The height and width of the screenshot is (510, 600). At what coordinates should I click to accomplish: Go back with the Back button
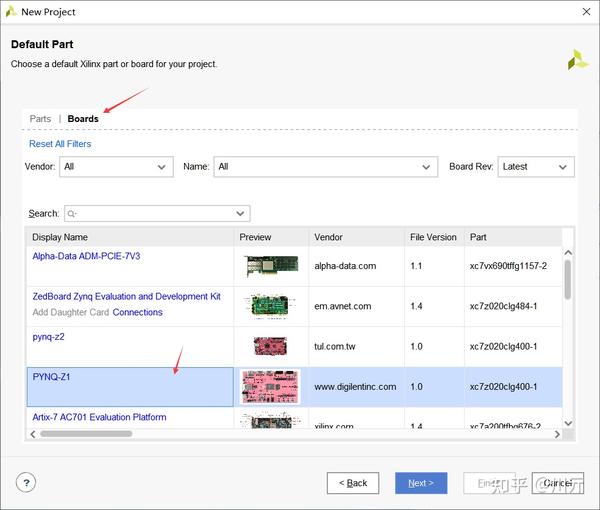pyautogui.click(x=353, y=483)
